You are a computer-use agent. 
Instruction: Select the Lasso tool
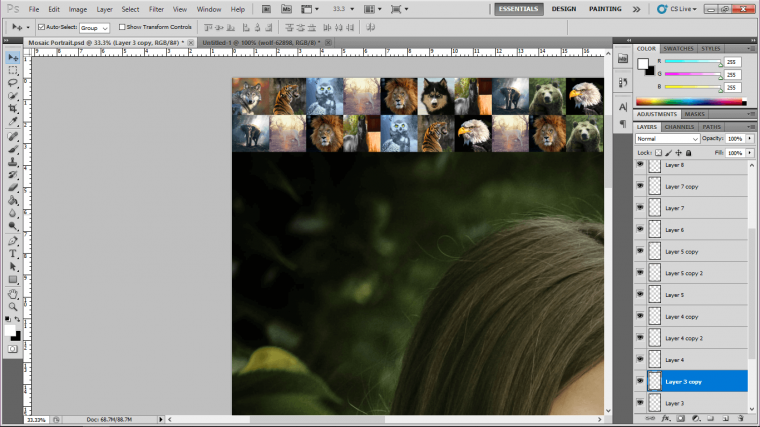[13, 83]
